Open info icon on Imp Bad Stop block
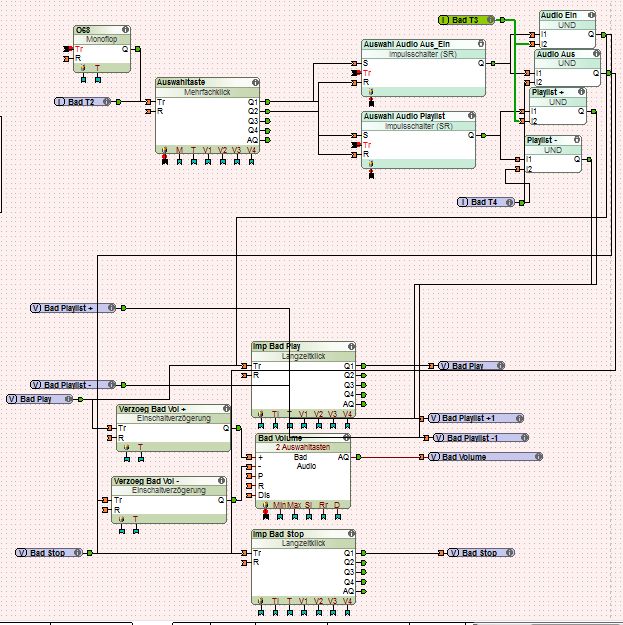 point(351,533)
